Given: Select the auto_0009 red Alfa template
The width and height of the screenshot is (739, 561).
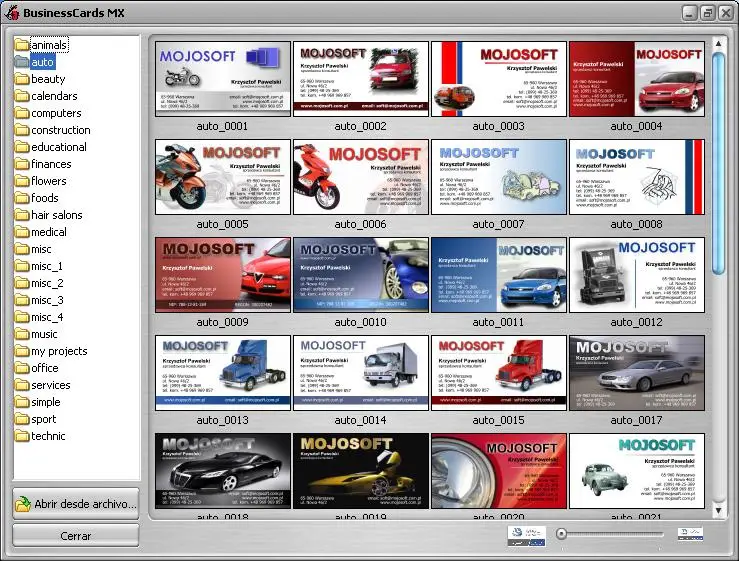Looking at the screenshot, I should 222,275.
